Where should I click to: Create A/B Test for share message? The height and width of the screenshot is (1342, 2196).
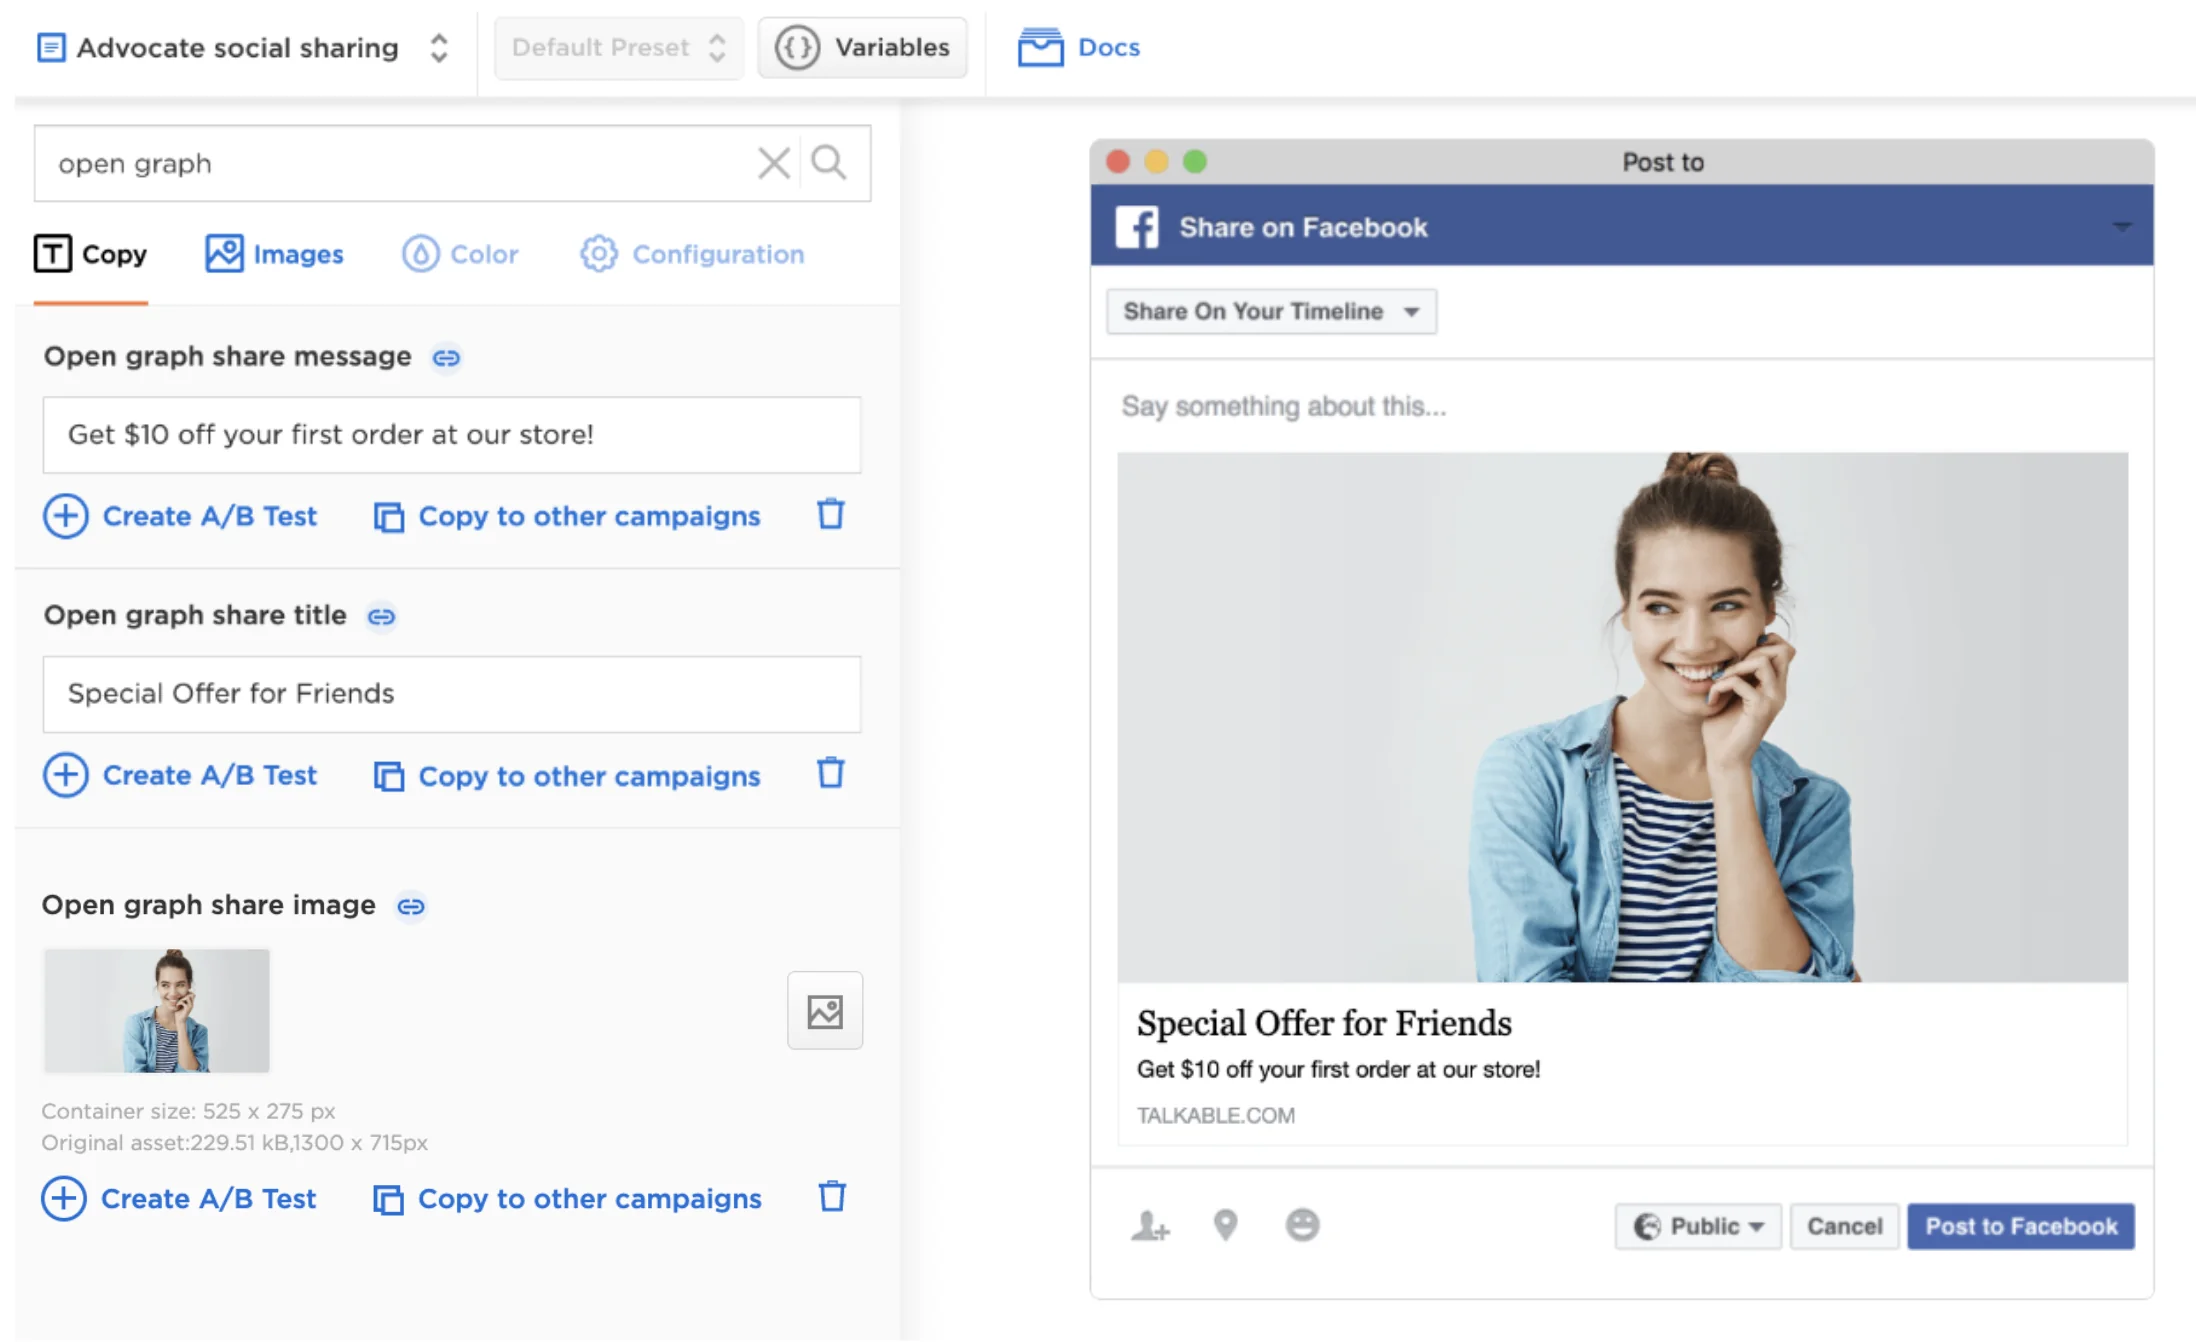point(180,516)
